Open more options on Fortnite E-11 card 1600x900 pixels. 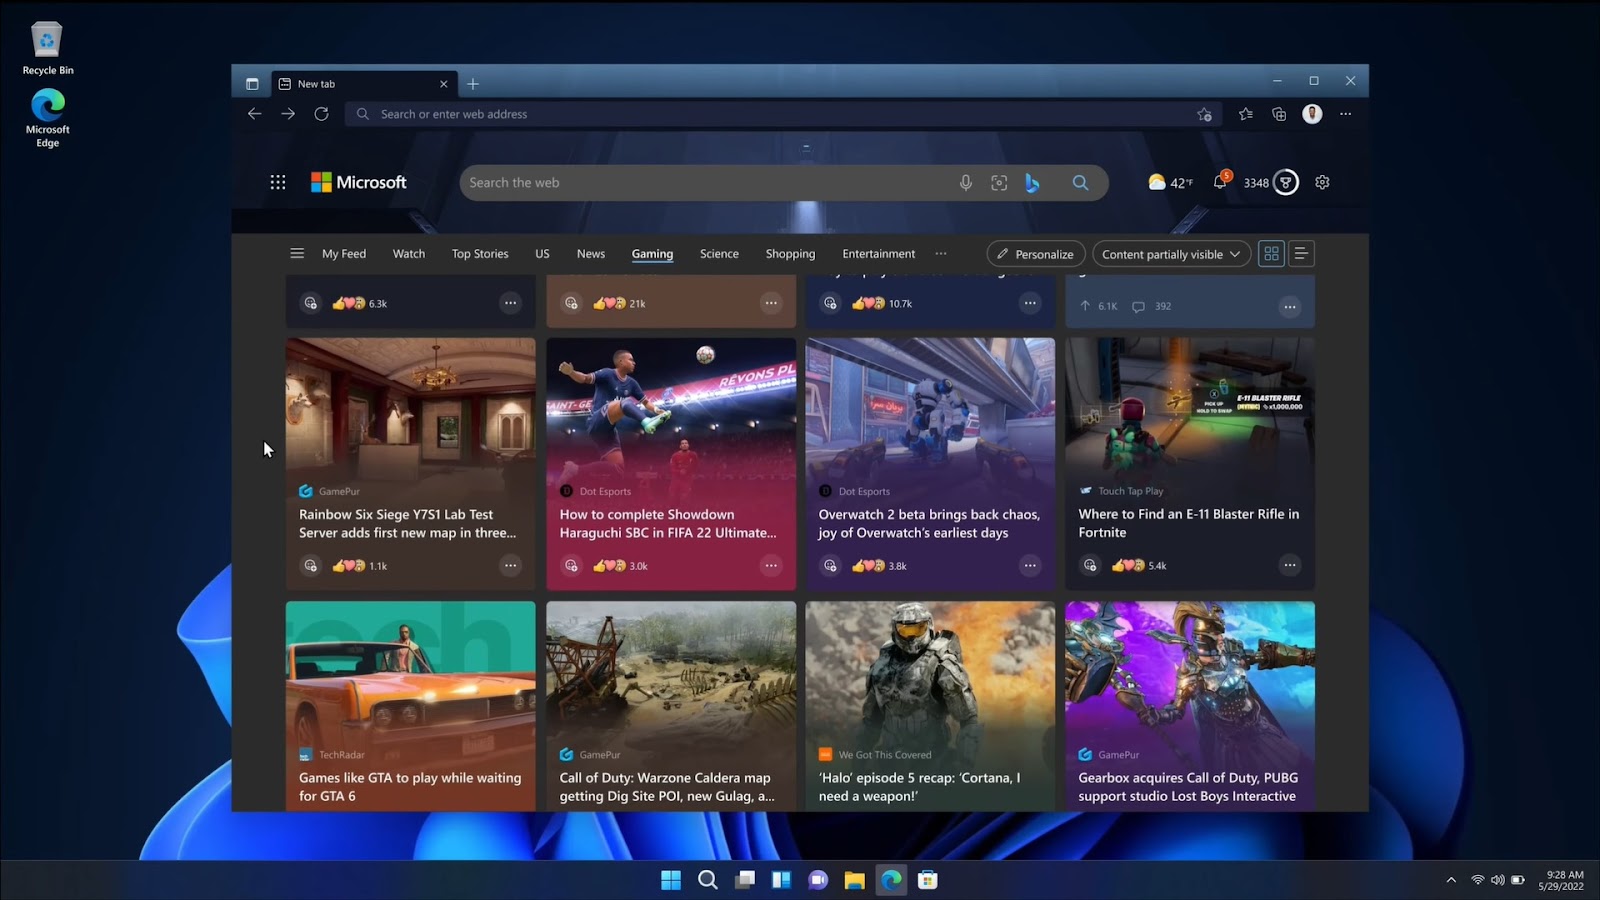[1289, 565]
